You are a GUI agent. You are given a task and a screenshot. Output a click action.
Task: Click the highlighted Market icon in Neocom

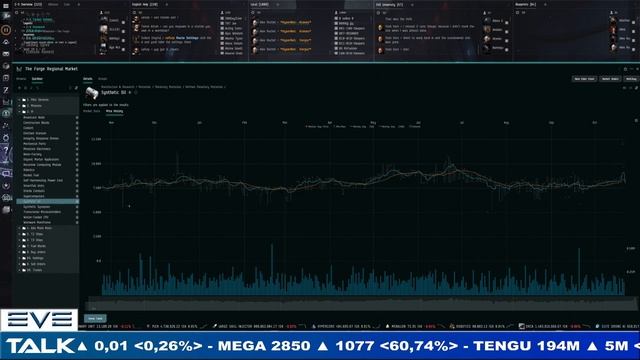click(x=6, y=113)
